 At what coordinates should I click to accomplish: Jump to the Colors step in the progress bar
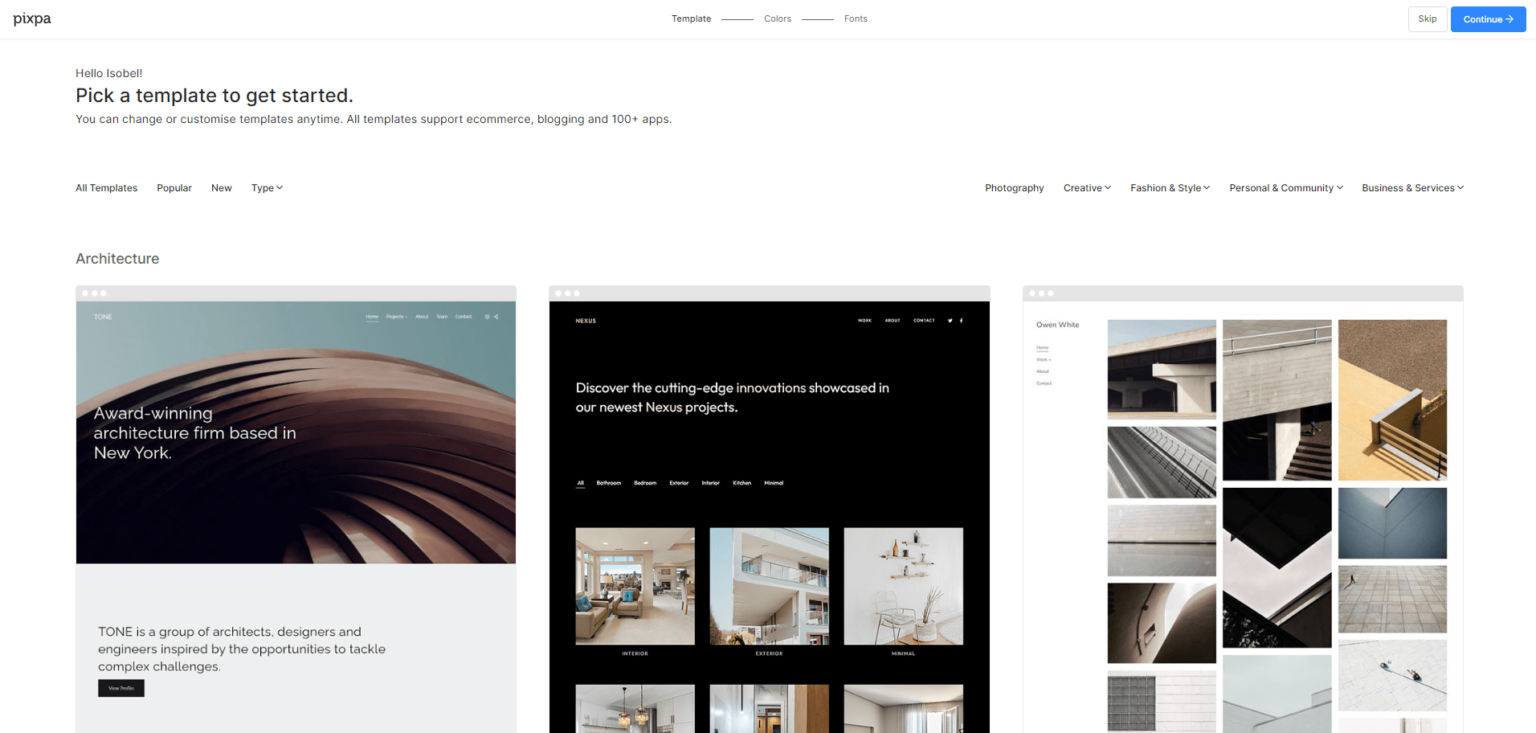pyautogui.click(x=777, y=18)
